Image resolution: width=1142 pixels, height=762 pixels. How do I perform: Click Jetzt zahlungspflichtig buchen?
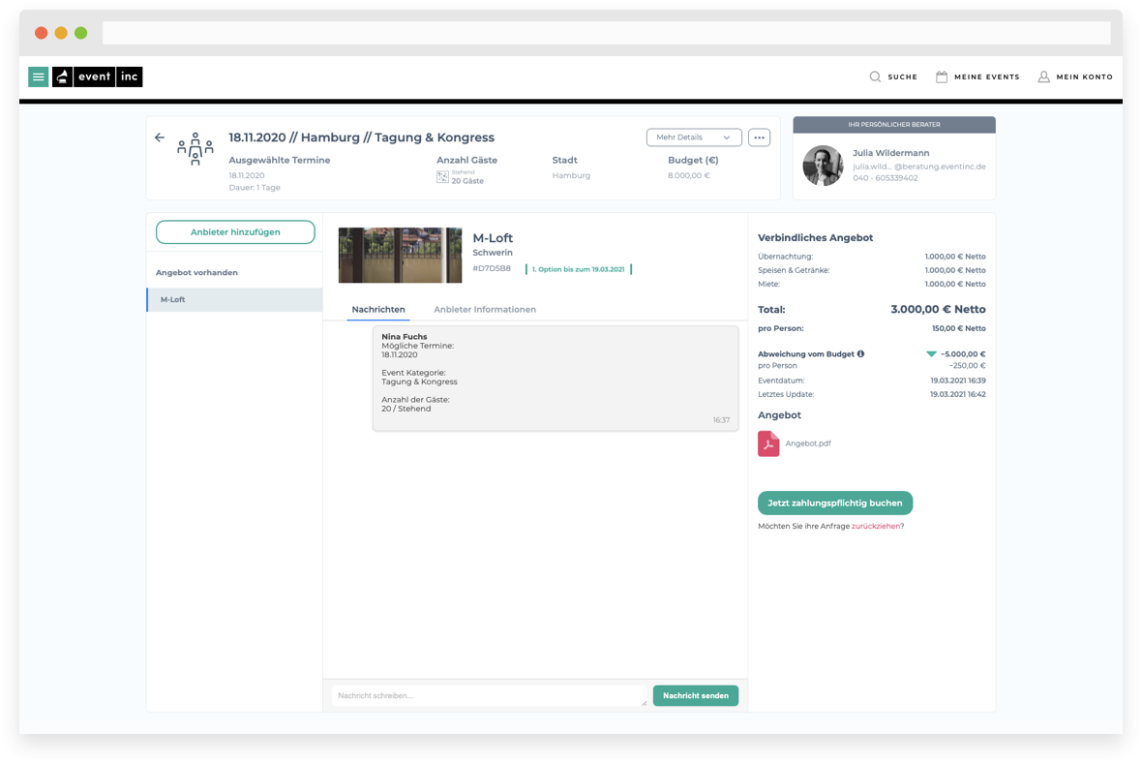pos(835,503)
